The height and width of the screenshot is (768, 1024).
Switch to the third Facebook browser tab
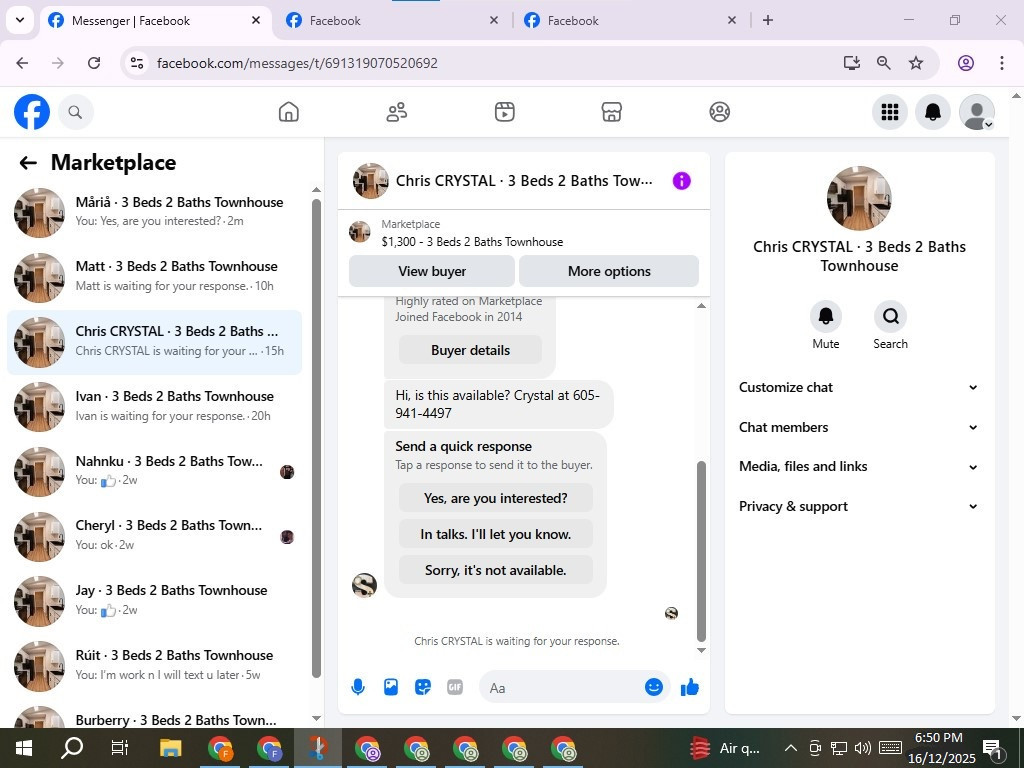(630, 21)
